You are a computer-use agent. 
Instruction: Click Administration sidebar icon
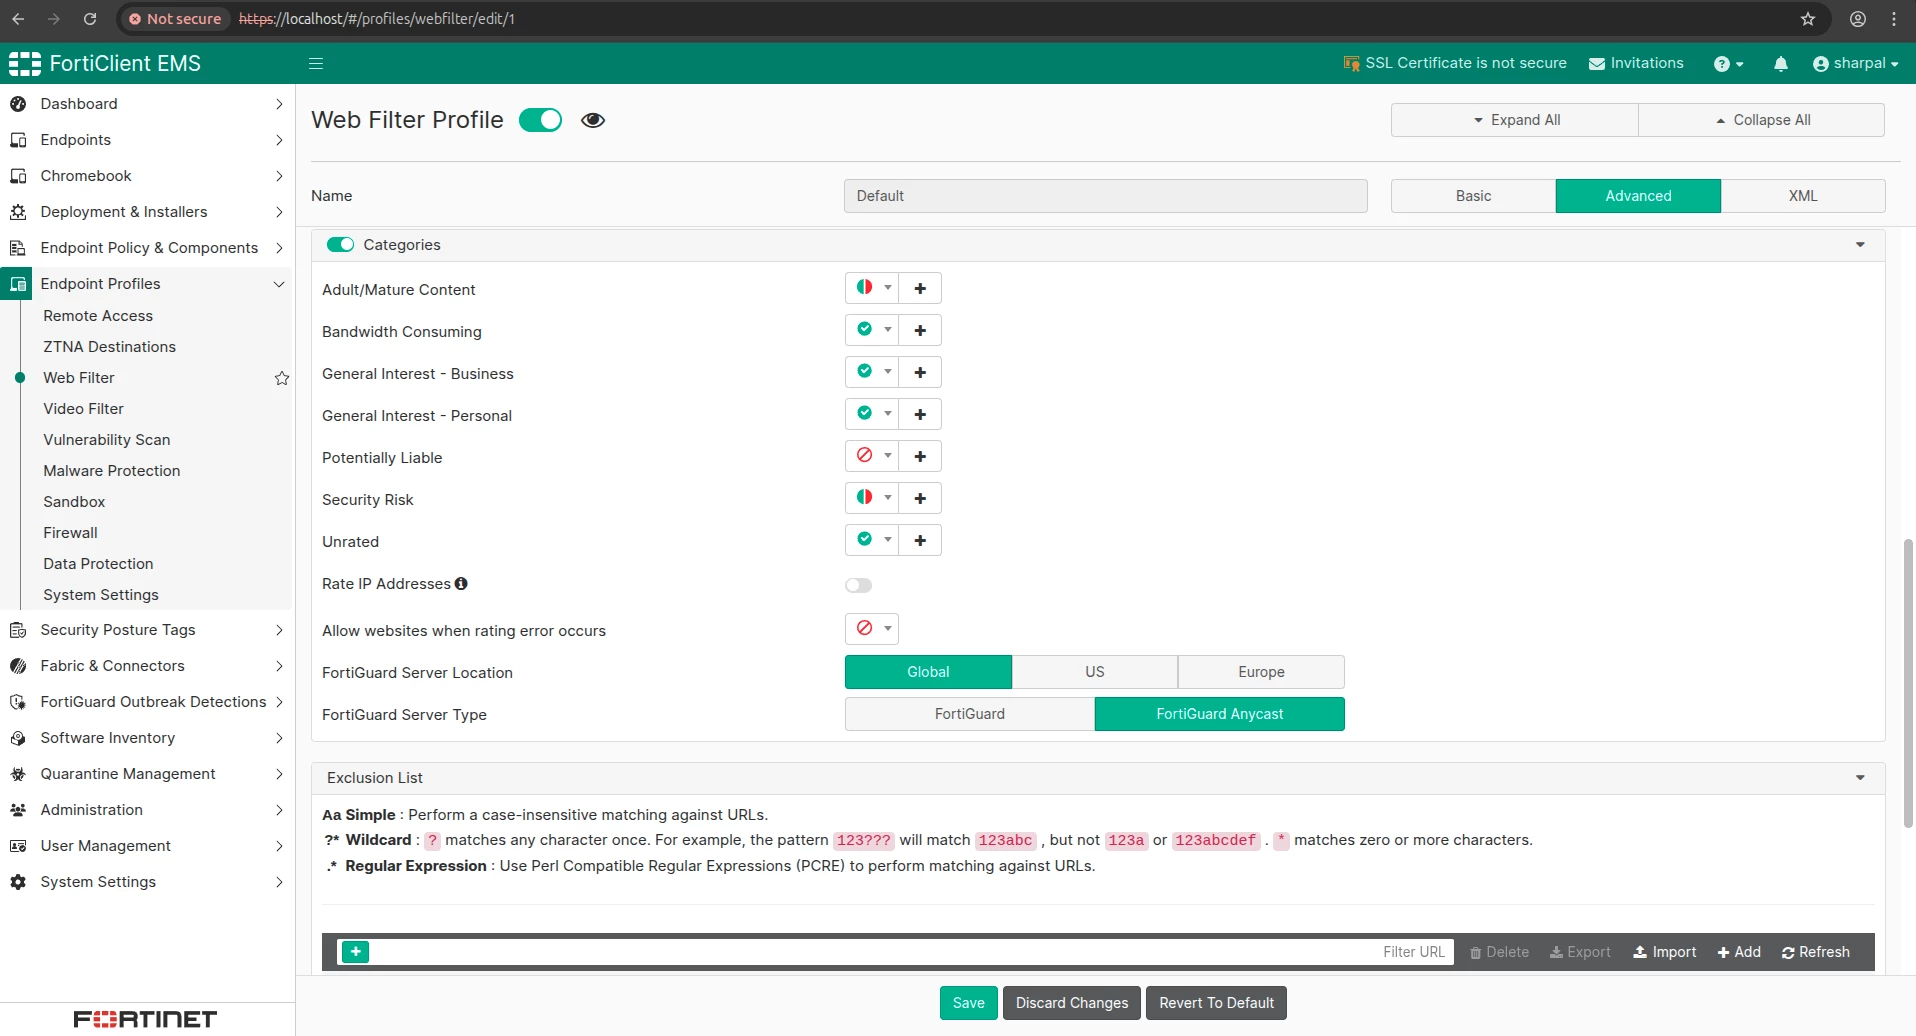point(18,810)
